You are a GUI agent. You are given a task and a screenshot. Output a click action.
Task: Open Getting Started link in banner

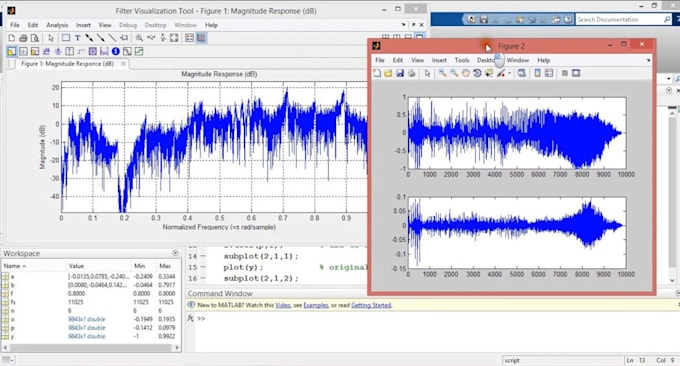click(x=371, y=305)
